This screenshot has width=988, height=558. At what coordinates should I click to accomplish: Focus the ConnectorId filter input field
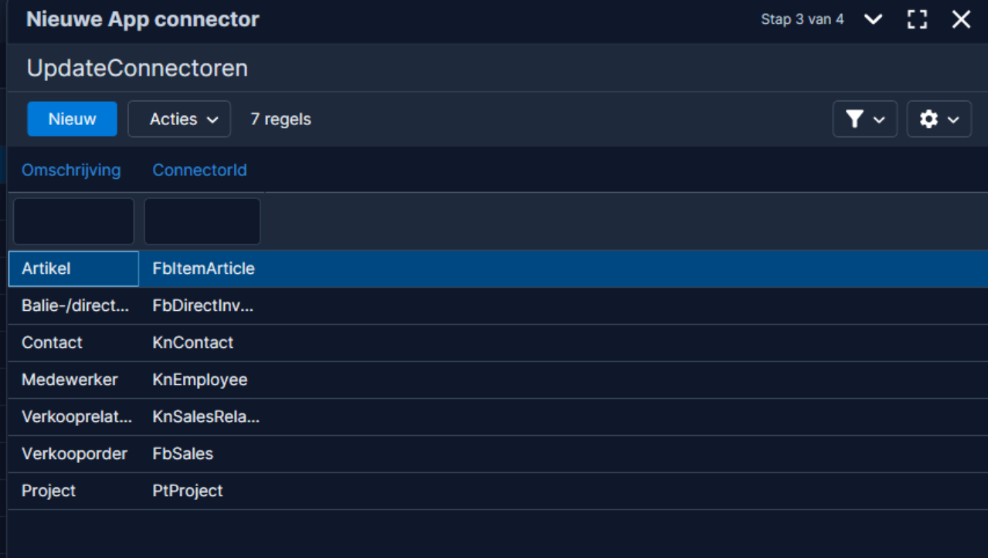[202, 221]
